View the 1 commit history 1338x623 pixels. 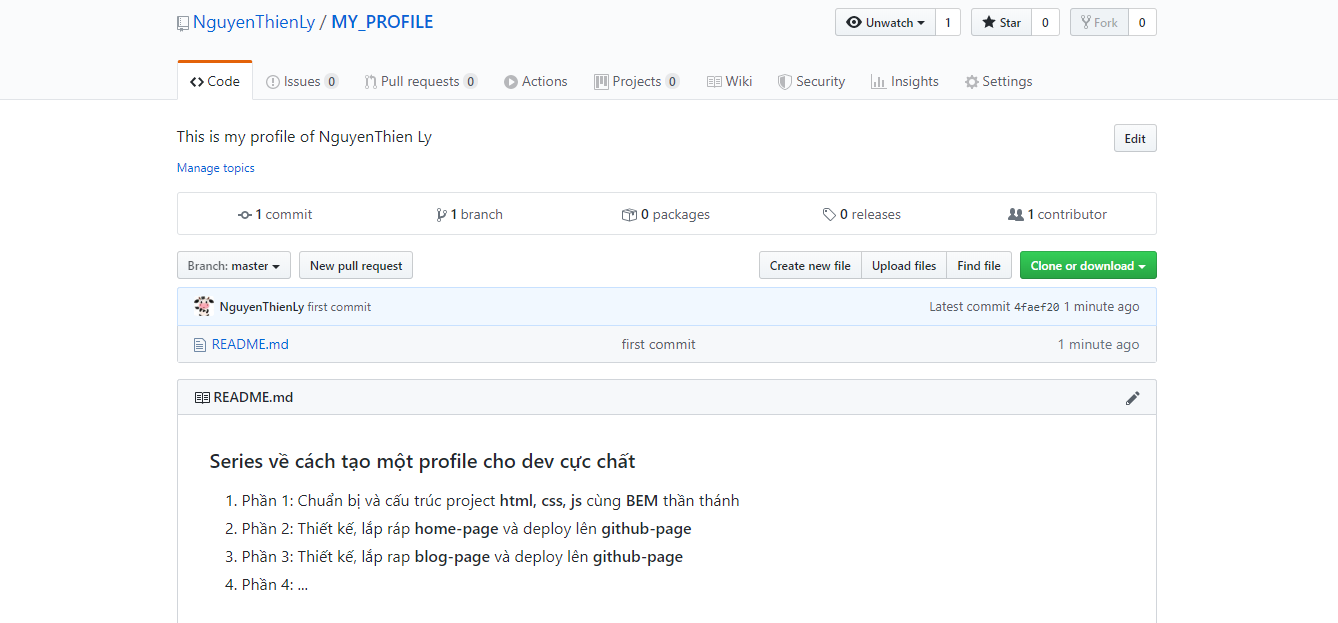(275, 214)
